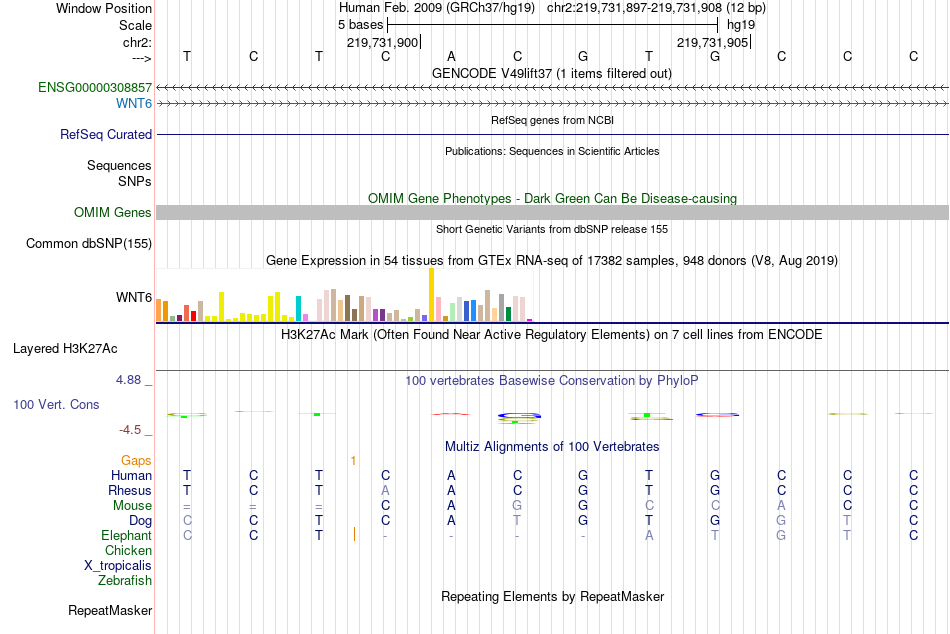Click the '--->' base direction arrow label
The image size is (950, 634).
click(141, 58)
